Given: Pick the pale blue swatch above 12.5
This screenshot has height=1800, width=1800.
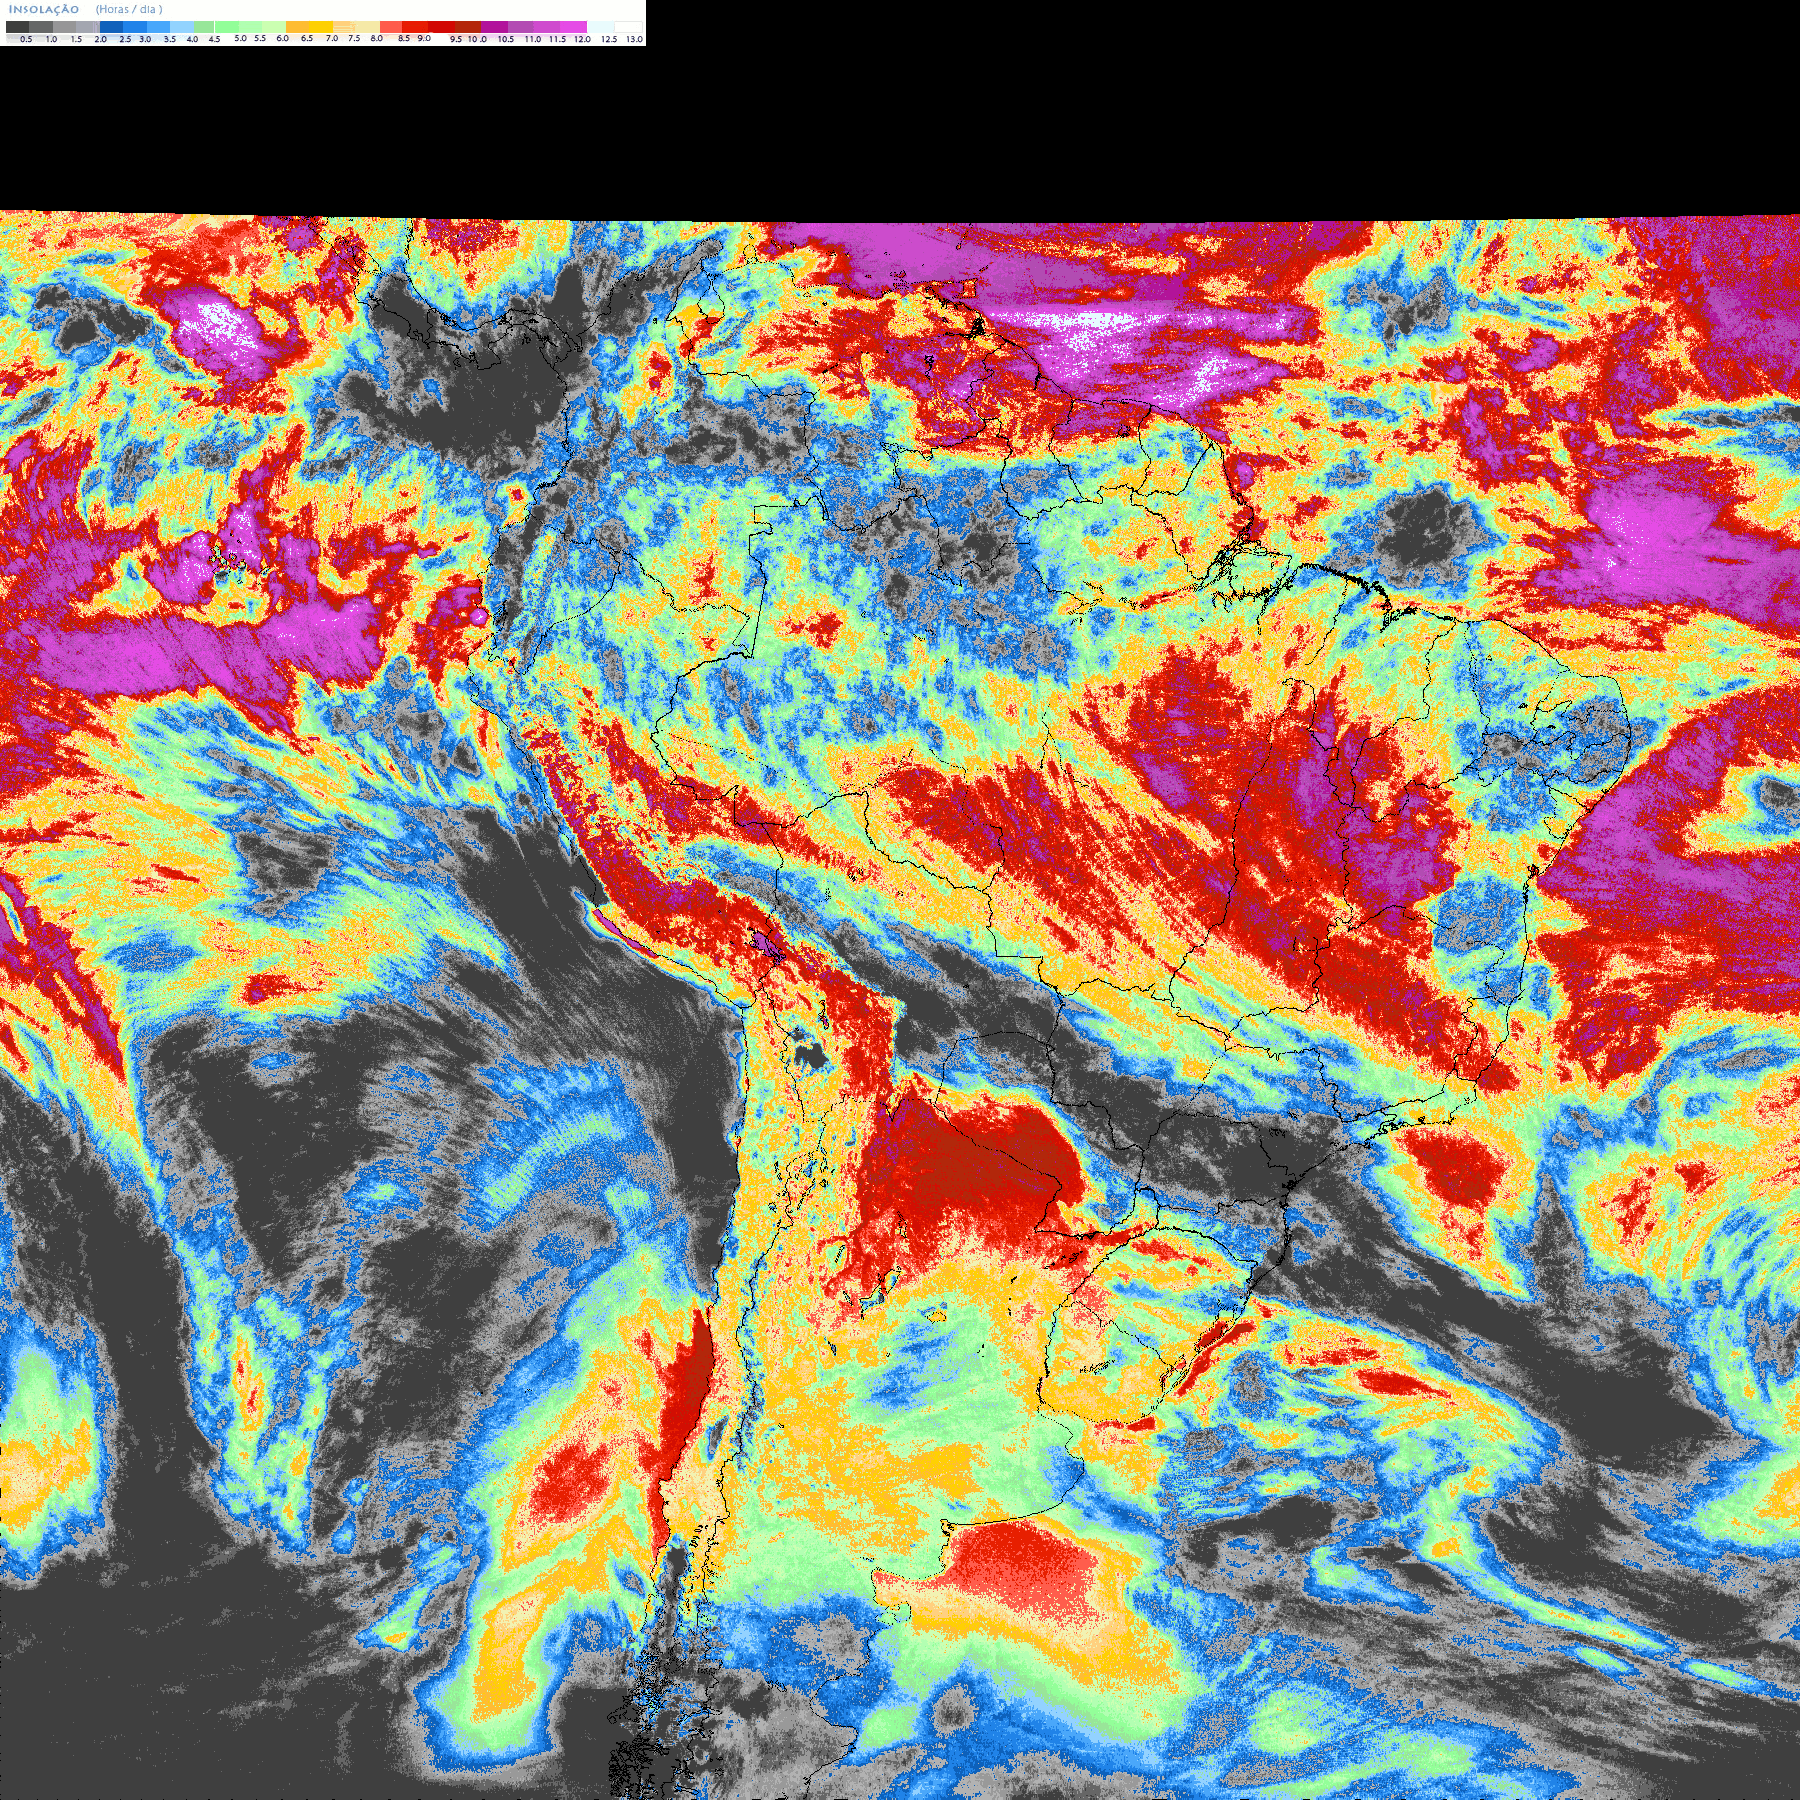Looking at the screenshot, I should (x=600, y=27).
